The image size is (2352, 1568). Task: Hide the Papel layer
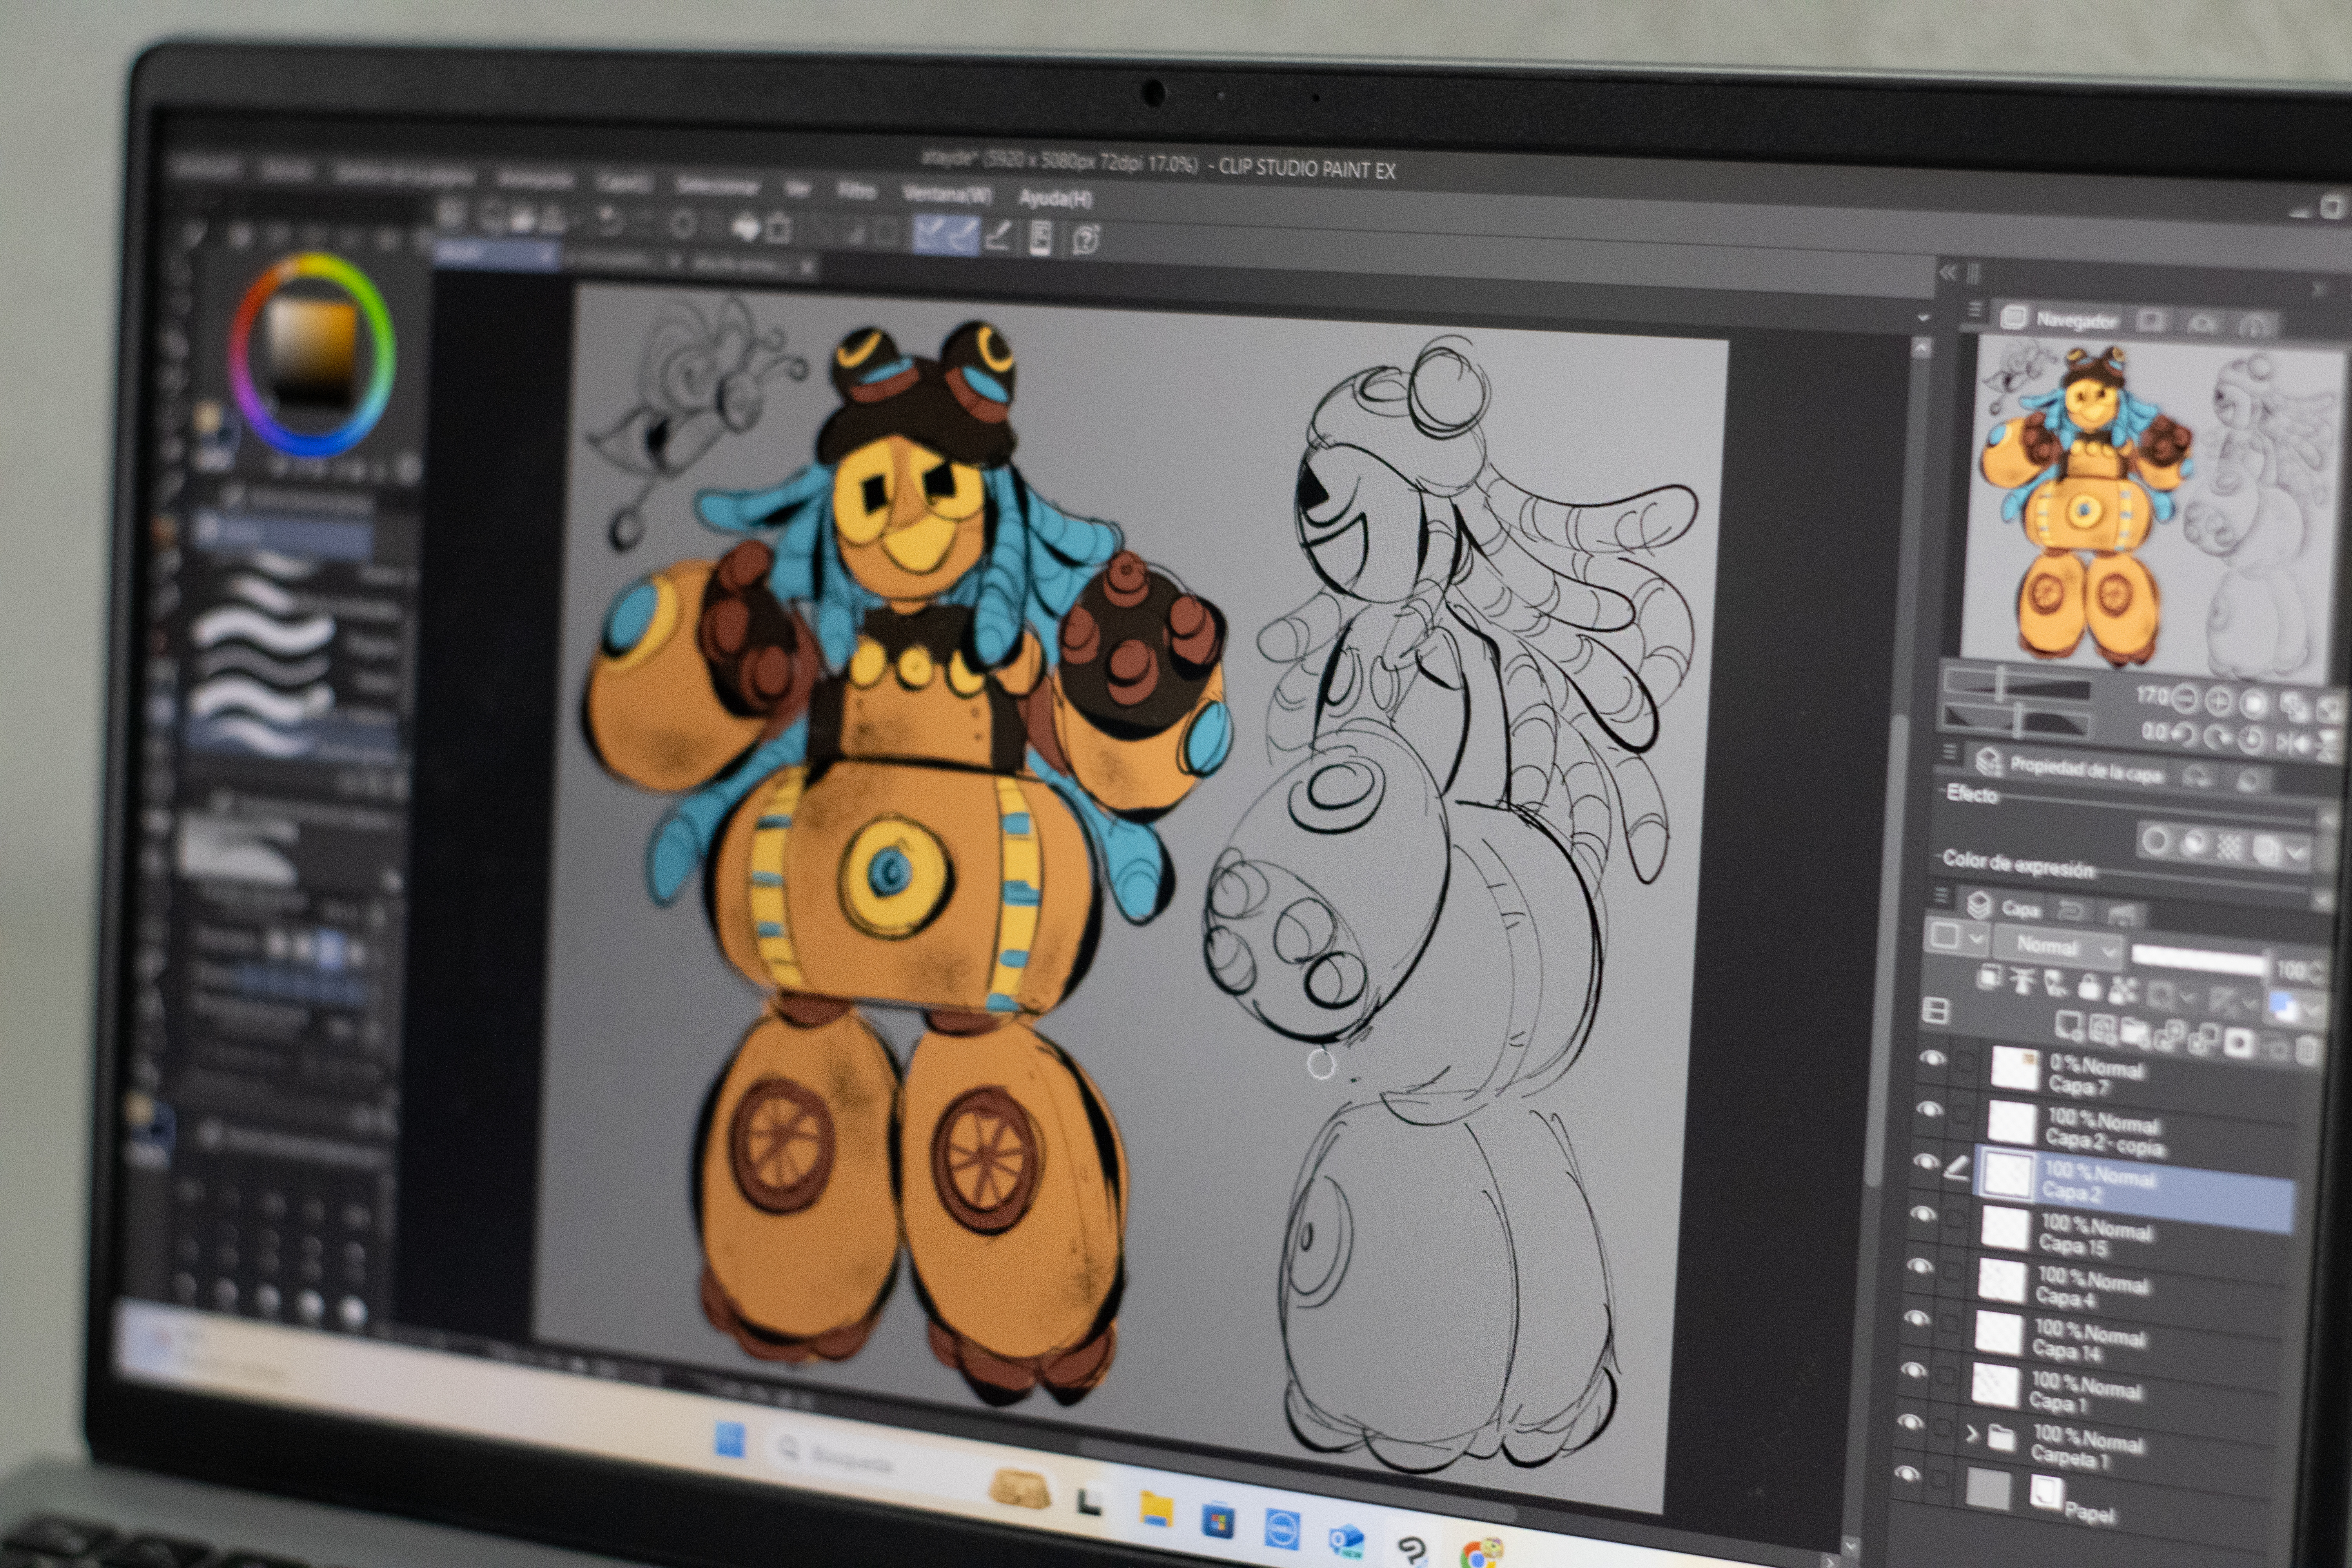tap(1907, 1474)
